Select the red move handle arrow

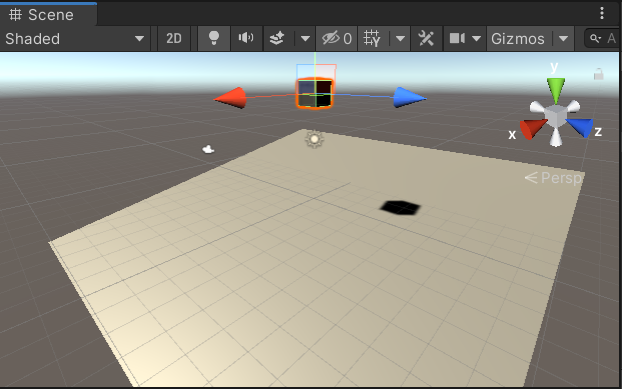point(231,98)
